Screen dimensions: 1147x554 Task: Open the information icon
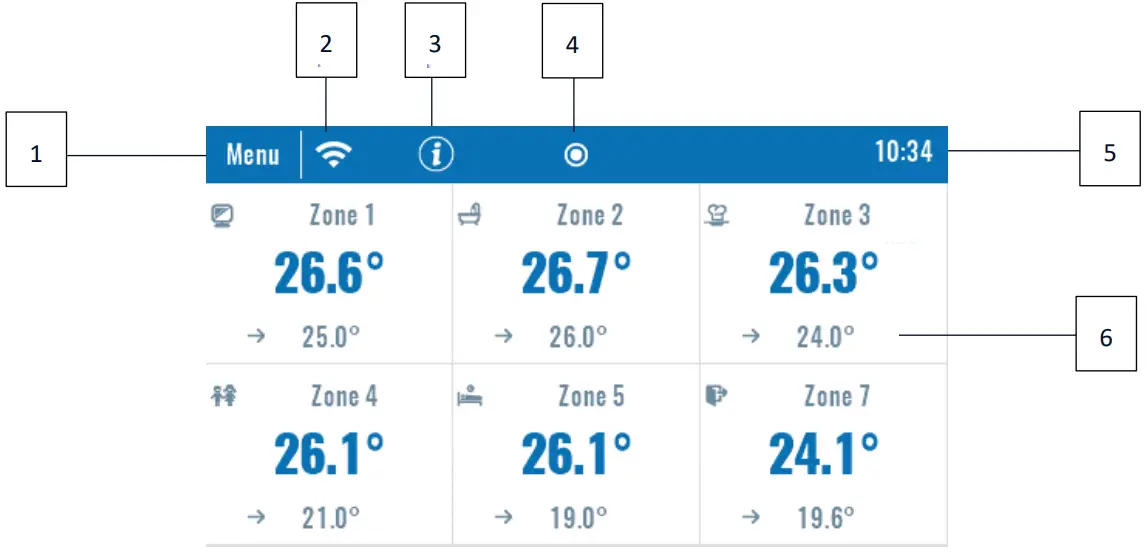[436, 154]
